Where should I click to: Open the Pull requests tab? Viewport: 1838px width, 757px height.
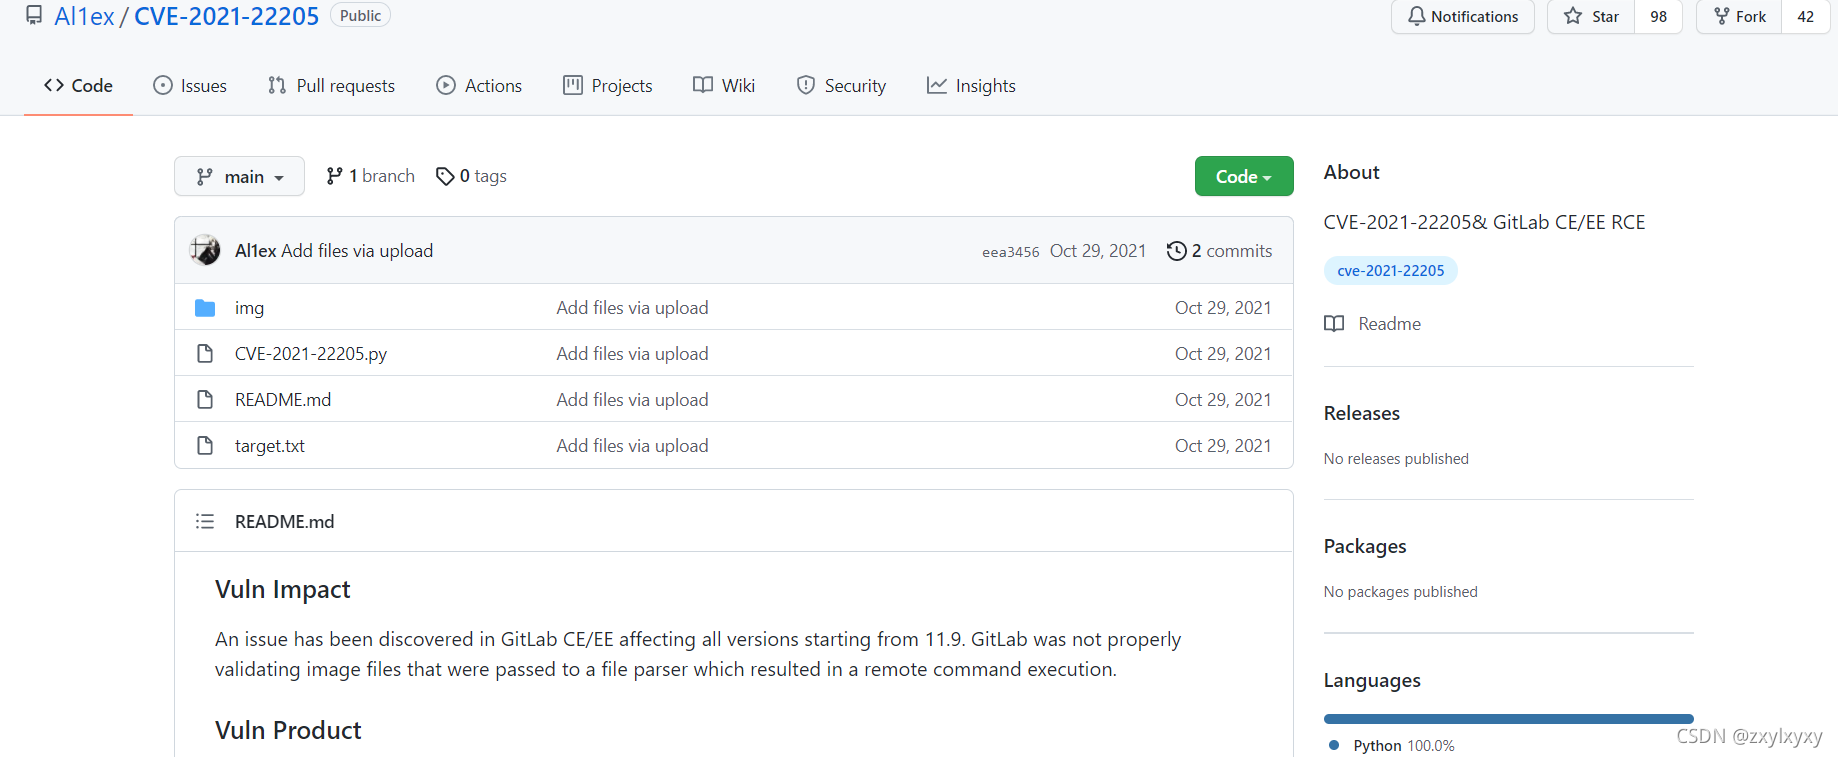pyautogui.click(x=331, y=86)
